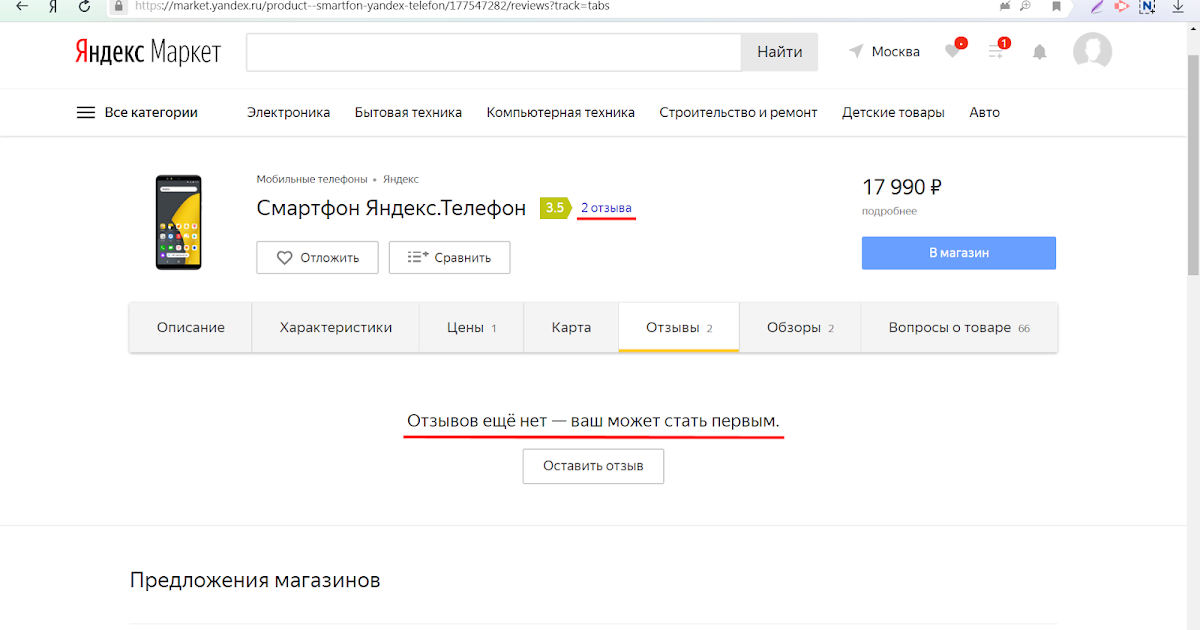The image size is (1200, 630).
Task: Click browser Я home button
Action: click(x=52, y=5)
